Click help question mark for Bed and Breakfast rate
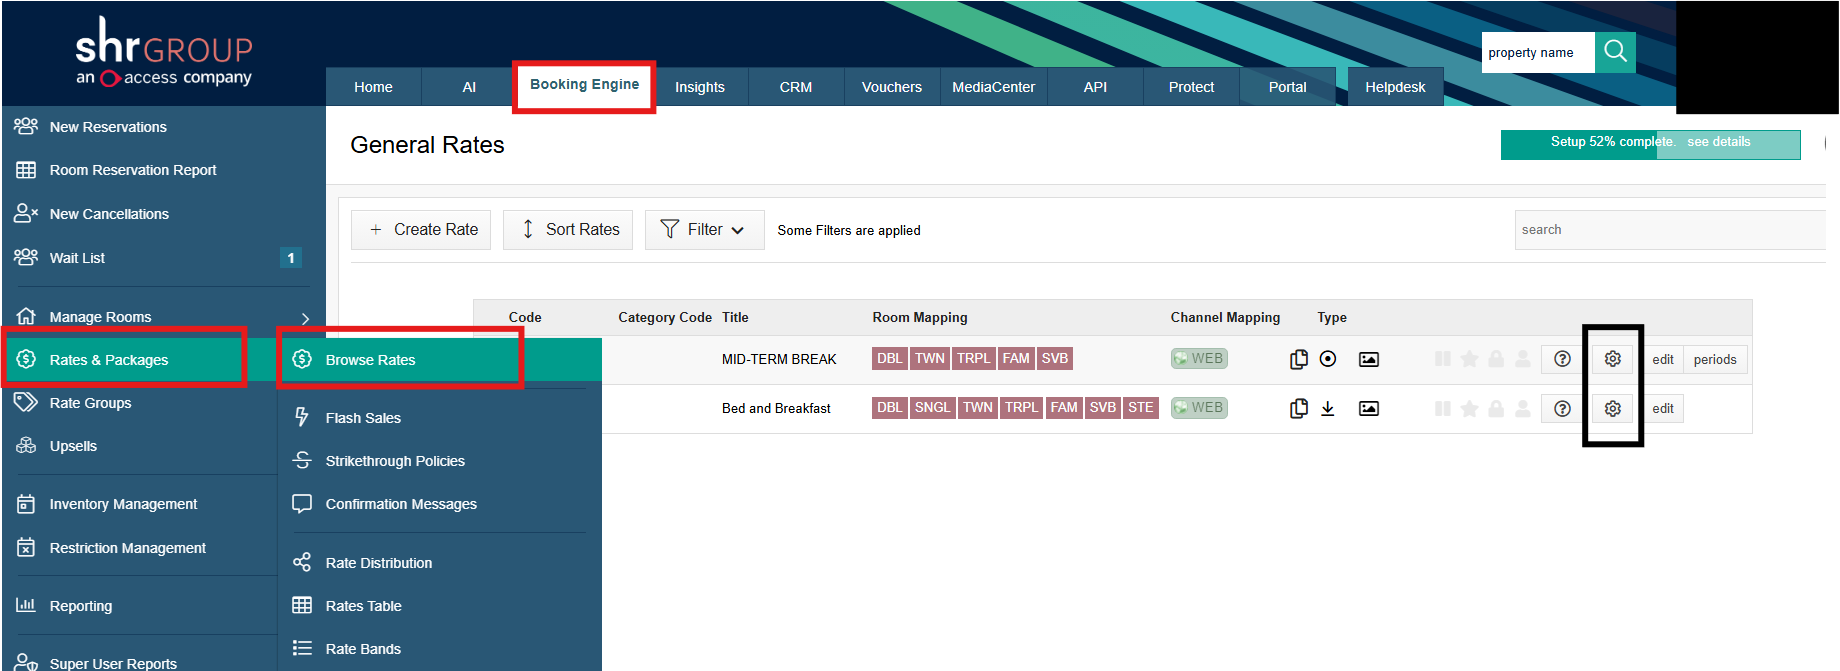This screenshot has width=1840, height=671. pos(1562,408)
